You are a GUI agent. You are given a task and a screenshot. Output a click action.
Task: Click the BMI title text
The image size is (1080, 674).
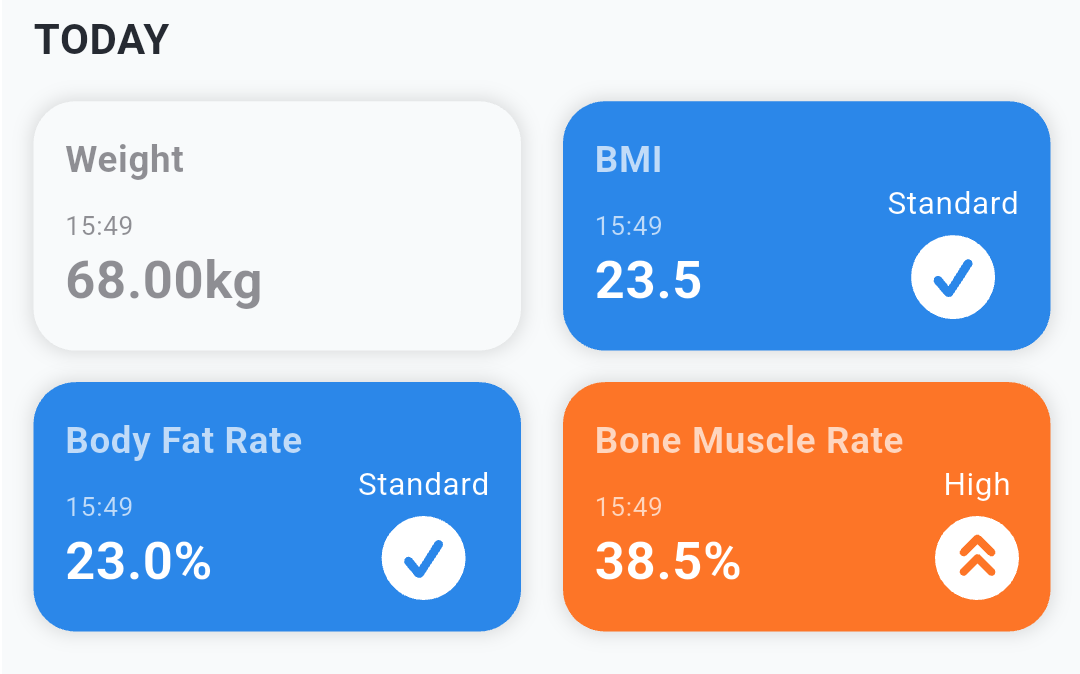tap(628, 160)
